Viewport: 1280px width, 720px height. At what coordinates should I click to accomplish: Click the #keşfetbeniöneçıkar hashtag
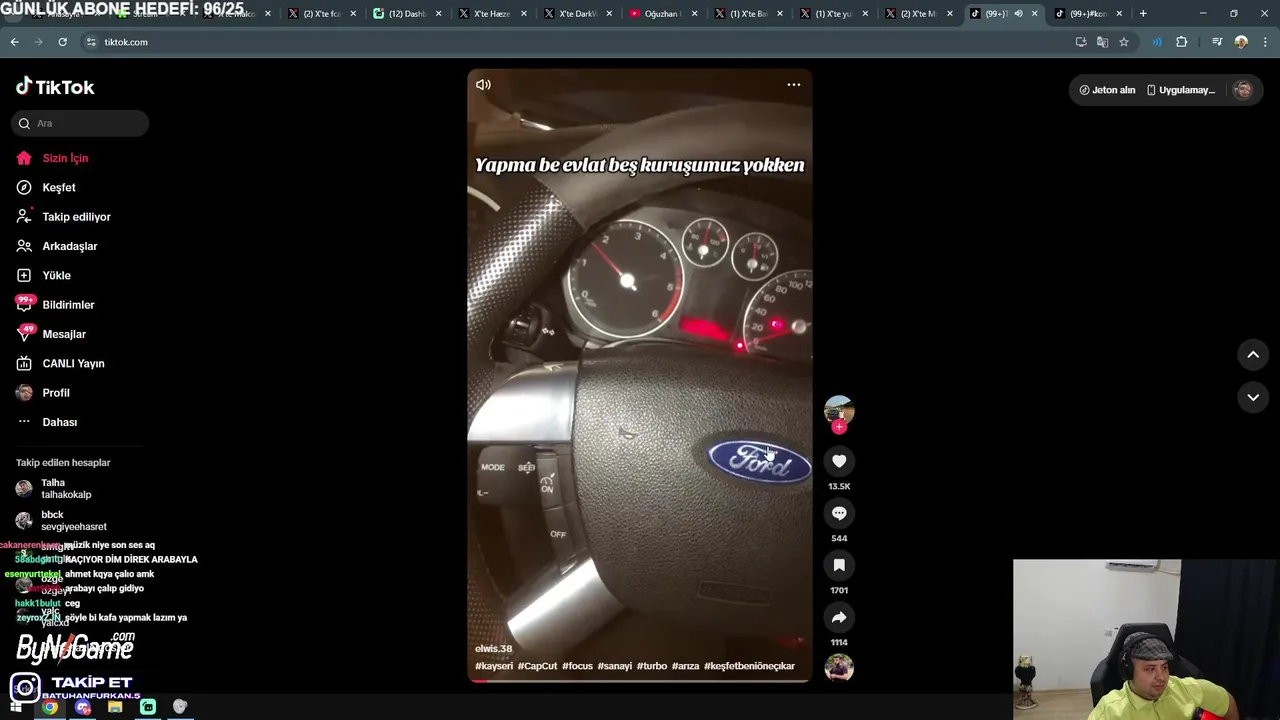coord(749,666)
